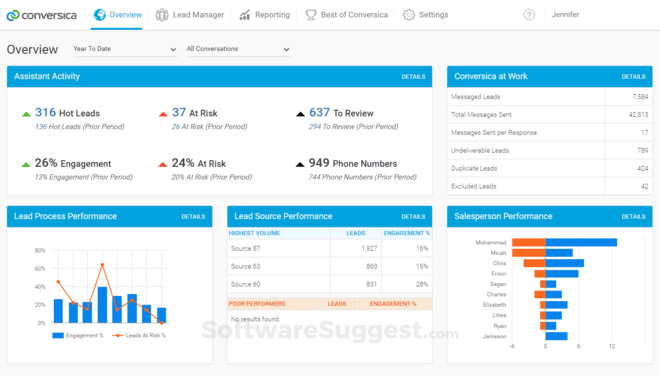The image size is (660, 377).
Task: Open Salesperson Performance DETAILS link
Action: [x=633, y=217]
